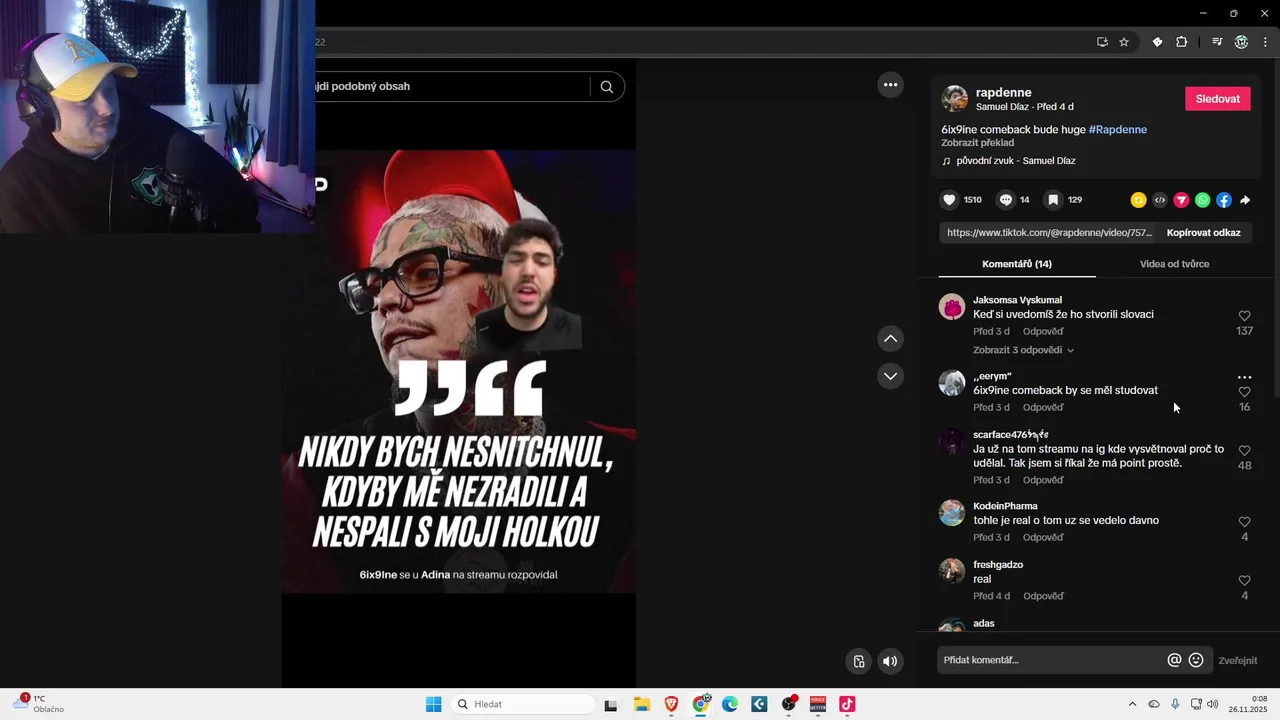This screenshot has height=720, width=1280.
Task: Follow rapdenne with Sledovat button
Action: (x=1217, y=99)
